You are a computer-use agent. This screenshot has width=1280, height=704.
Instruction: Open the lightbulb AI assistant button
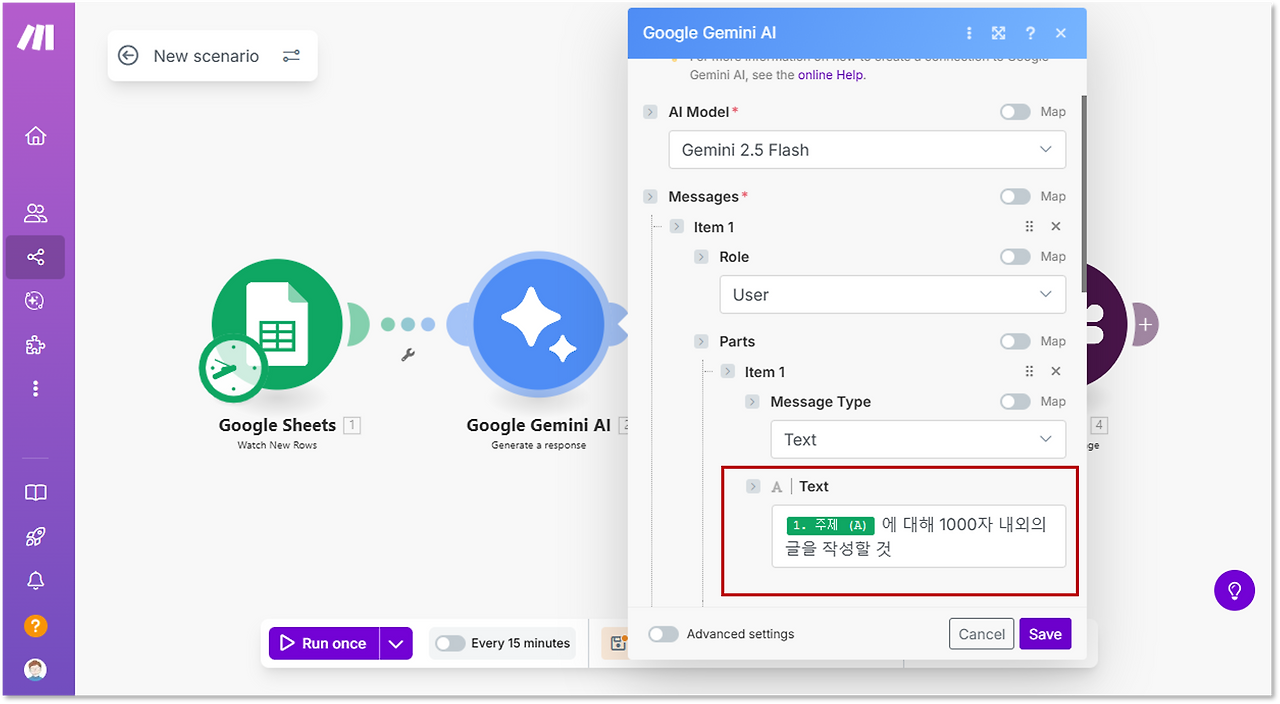point(1234,590)
